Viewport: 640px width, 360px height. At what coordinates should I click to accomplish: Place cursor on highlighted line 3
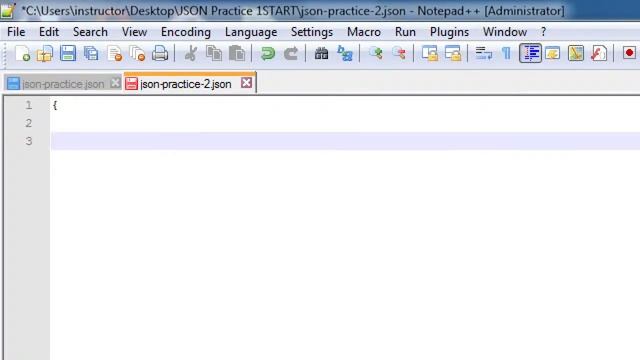(345, 141)
